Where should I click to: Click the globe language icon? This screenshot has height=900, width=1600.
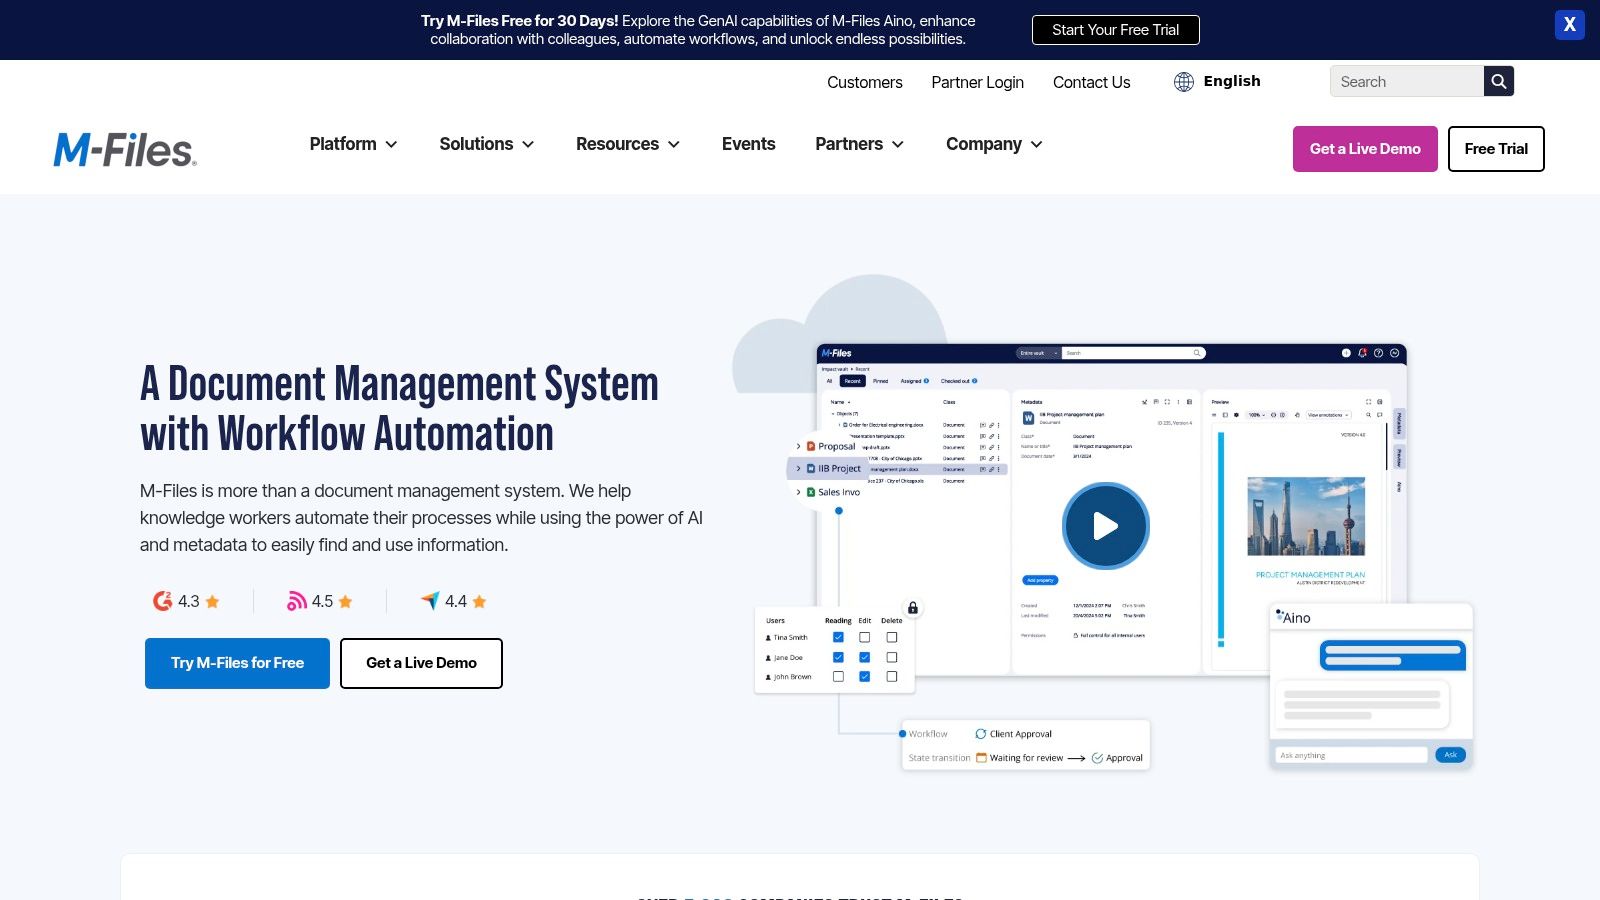coord(1184,82)
